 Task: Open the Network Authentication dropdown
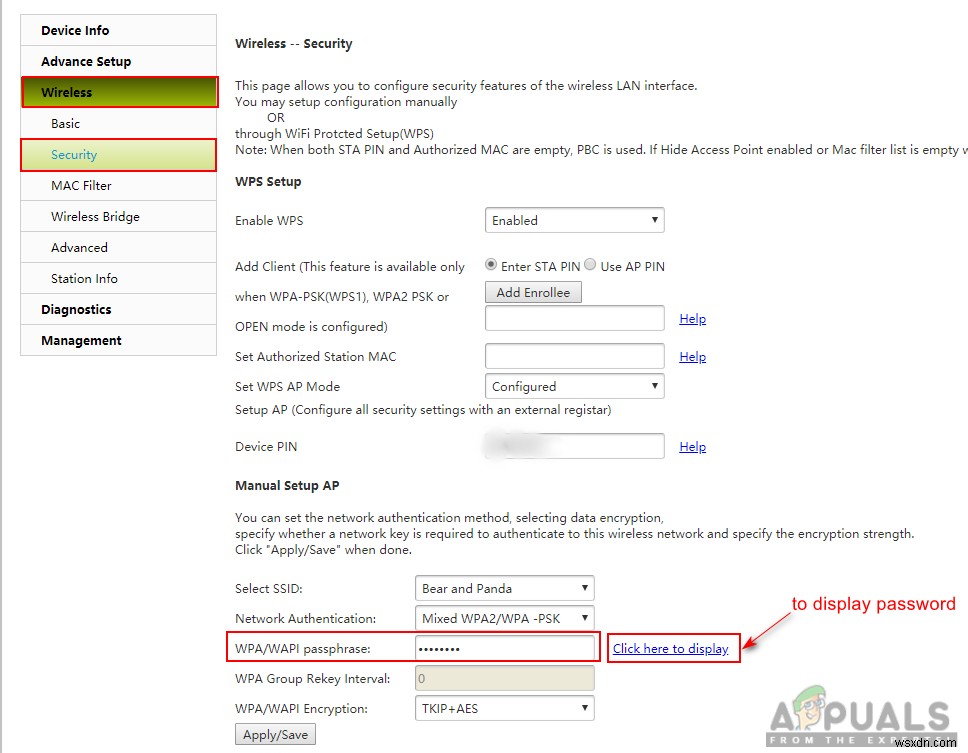point(504,618)
